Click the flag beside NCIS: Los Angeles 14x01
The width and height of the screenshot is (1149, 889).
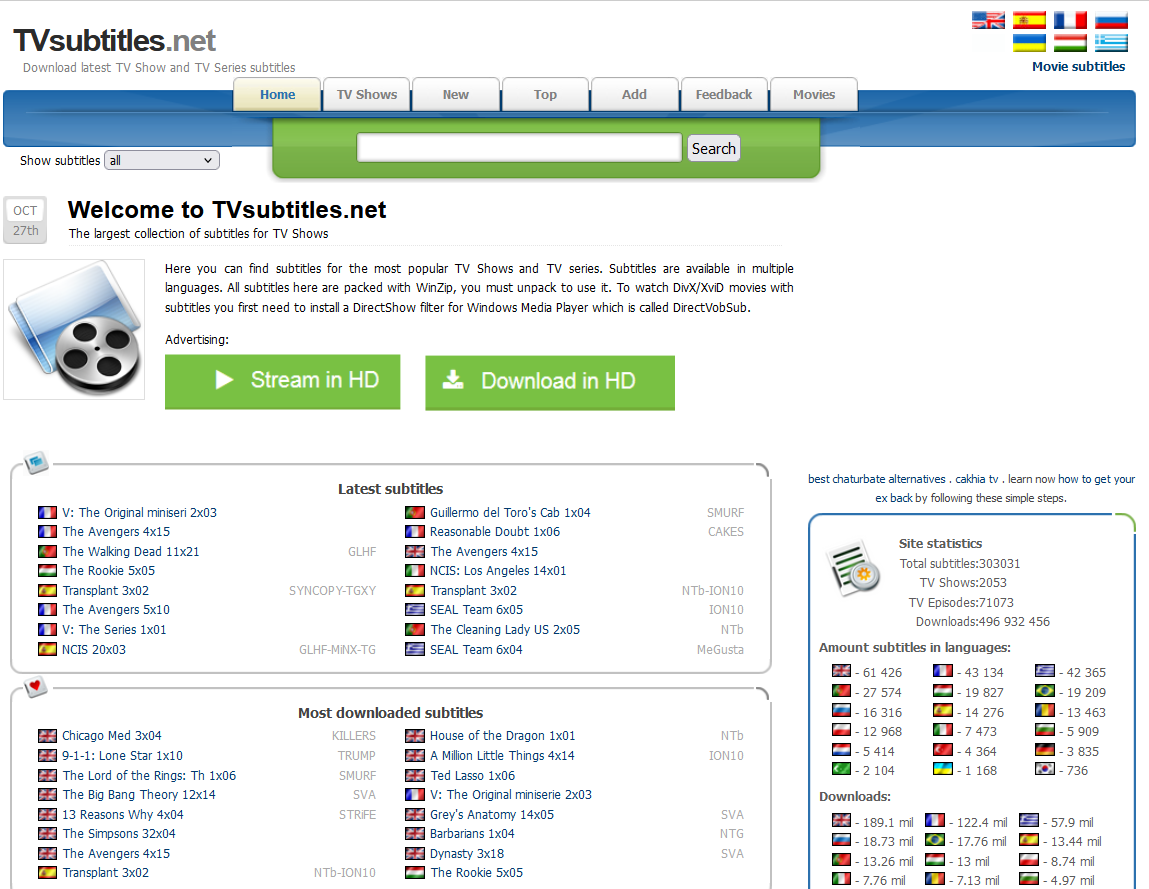point(415,571)
